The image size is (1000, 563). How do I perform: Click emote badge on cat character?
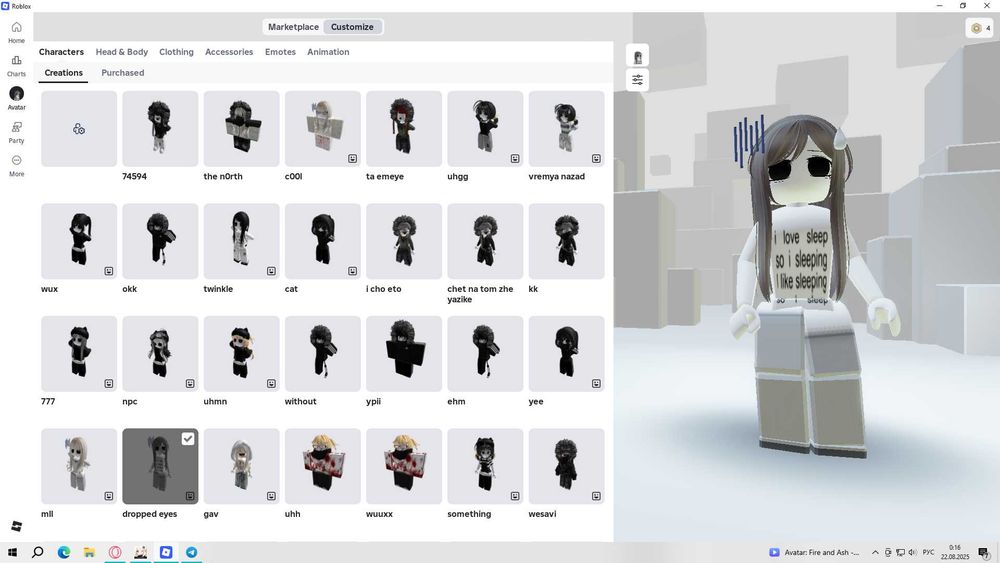tap(353, 271)
